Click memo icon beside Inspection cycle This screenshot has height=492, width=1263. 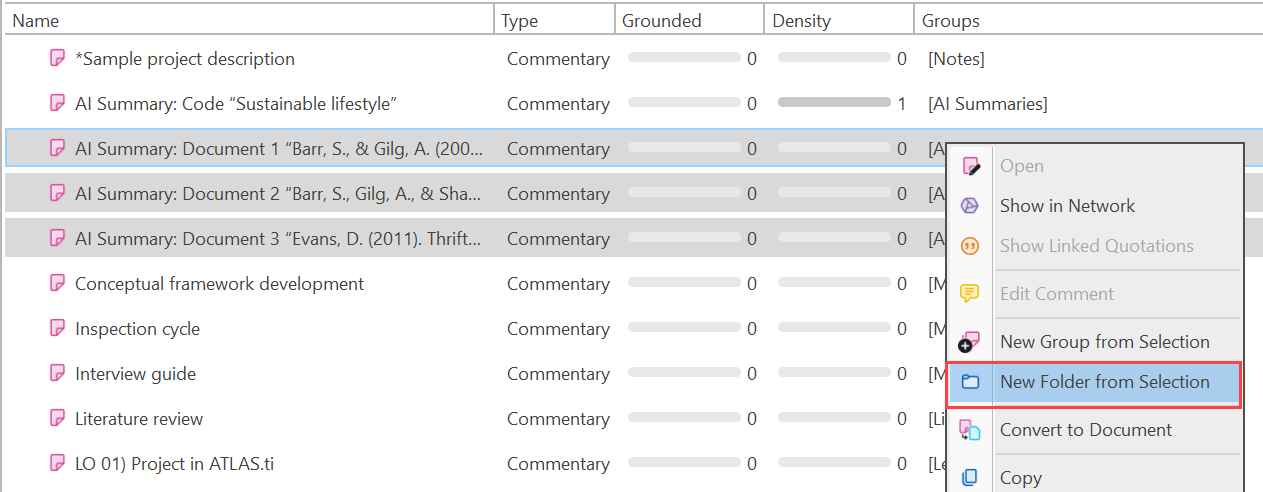pyautogui.click(x=58, y=329)
